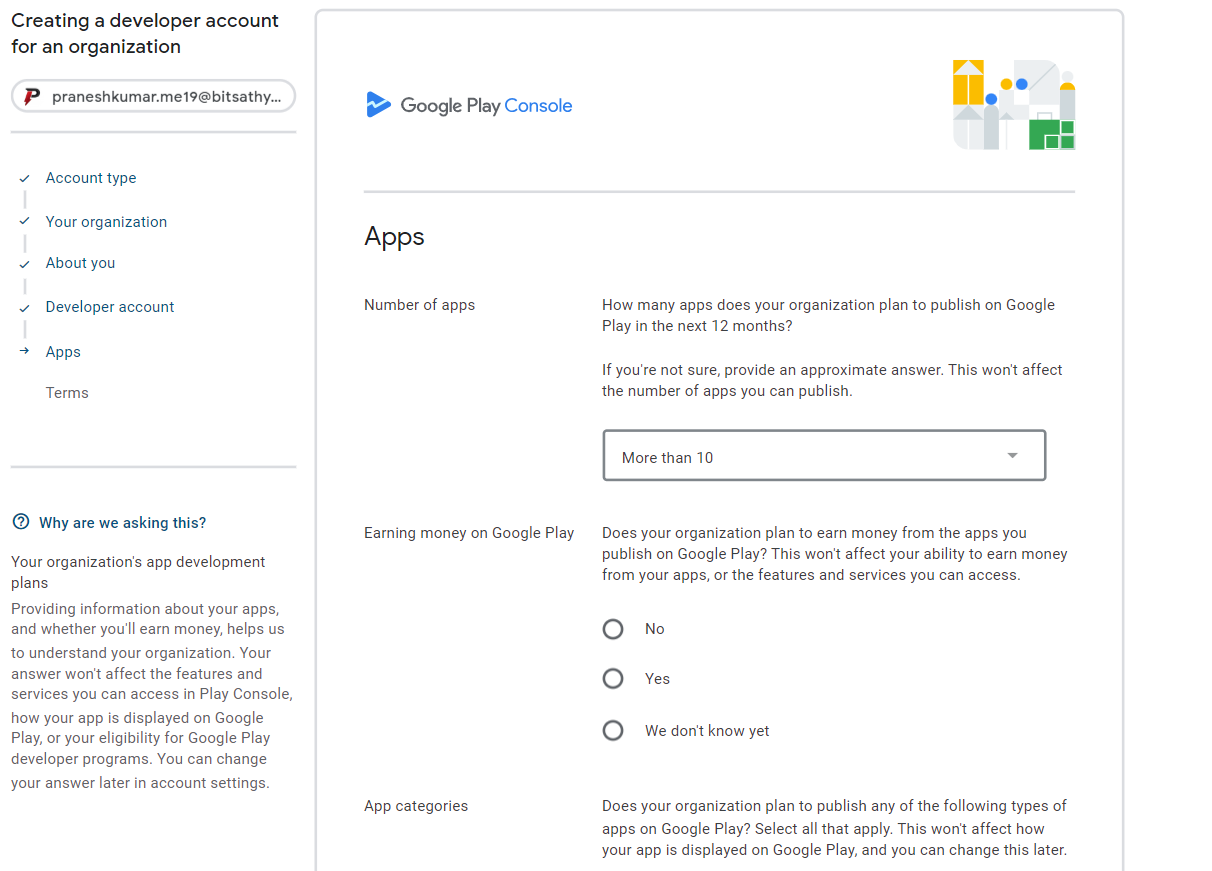Click the checkmark next to About you
Viewport: 1212px width, 871px height.
point(25,264)
